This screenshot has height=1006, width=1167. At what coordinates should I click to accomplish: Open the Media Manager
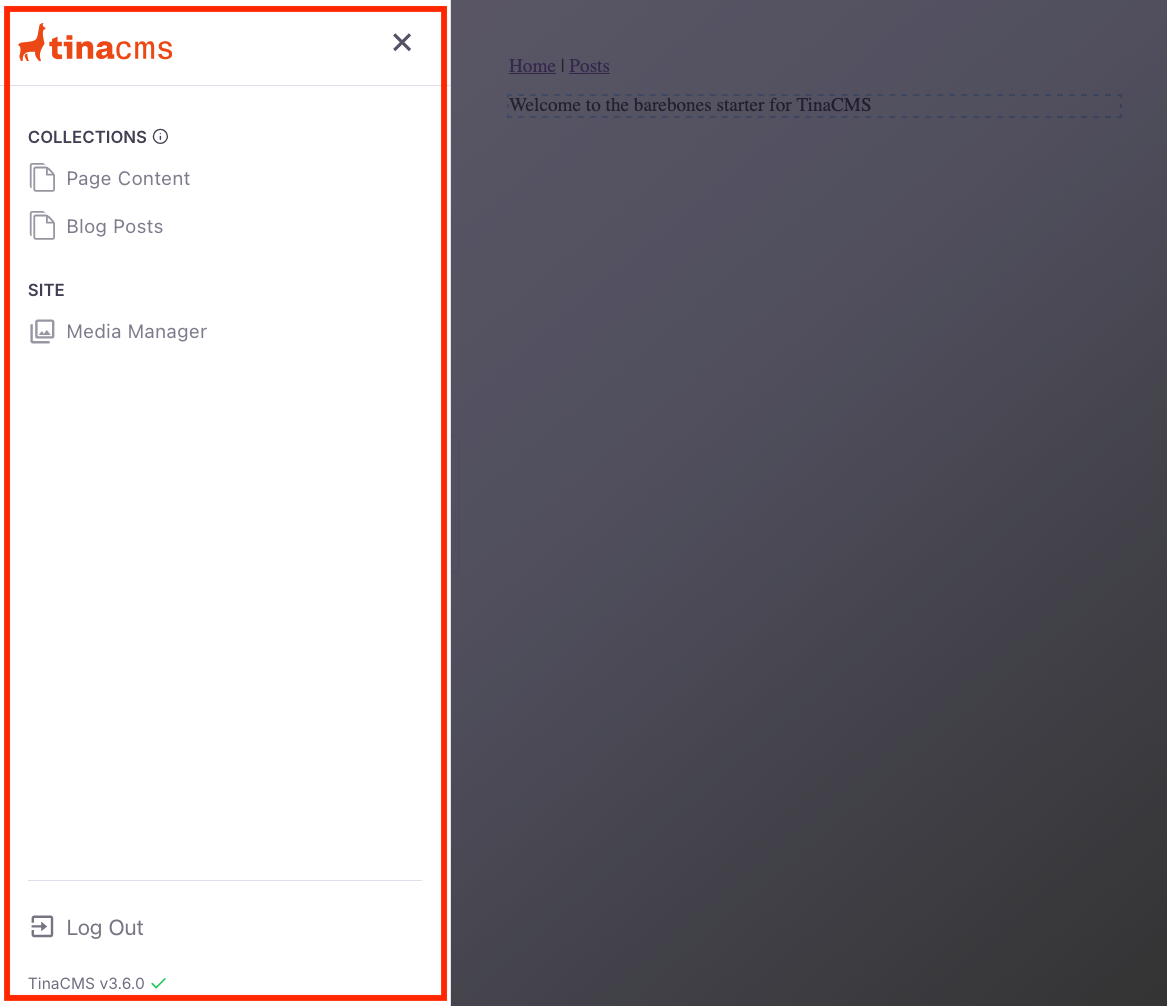pyautogui.click(x=136, y=332)
